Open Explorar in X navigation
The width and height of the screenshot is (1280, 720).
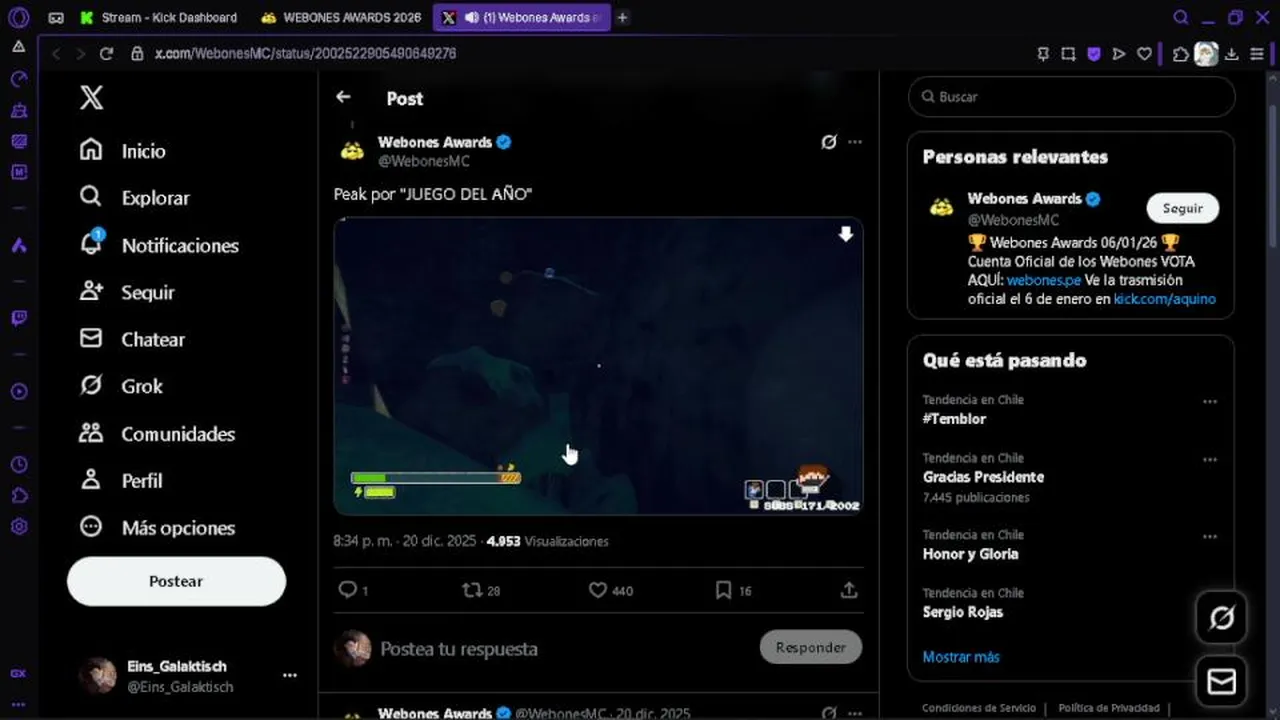point(134,198)
